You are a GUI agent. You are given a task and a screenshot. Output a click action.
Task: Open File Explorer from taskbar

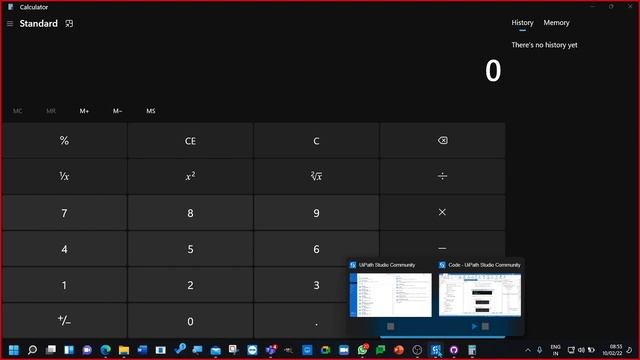click(124, 350)
